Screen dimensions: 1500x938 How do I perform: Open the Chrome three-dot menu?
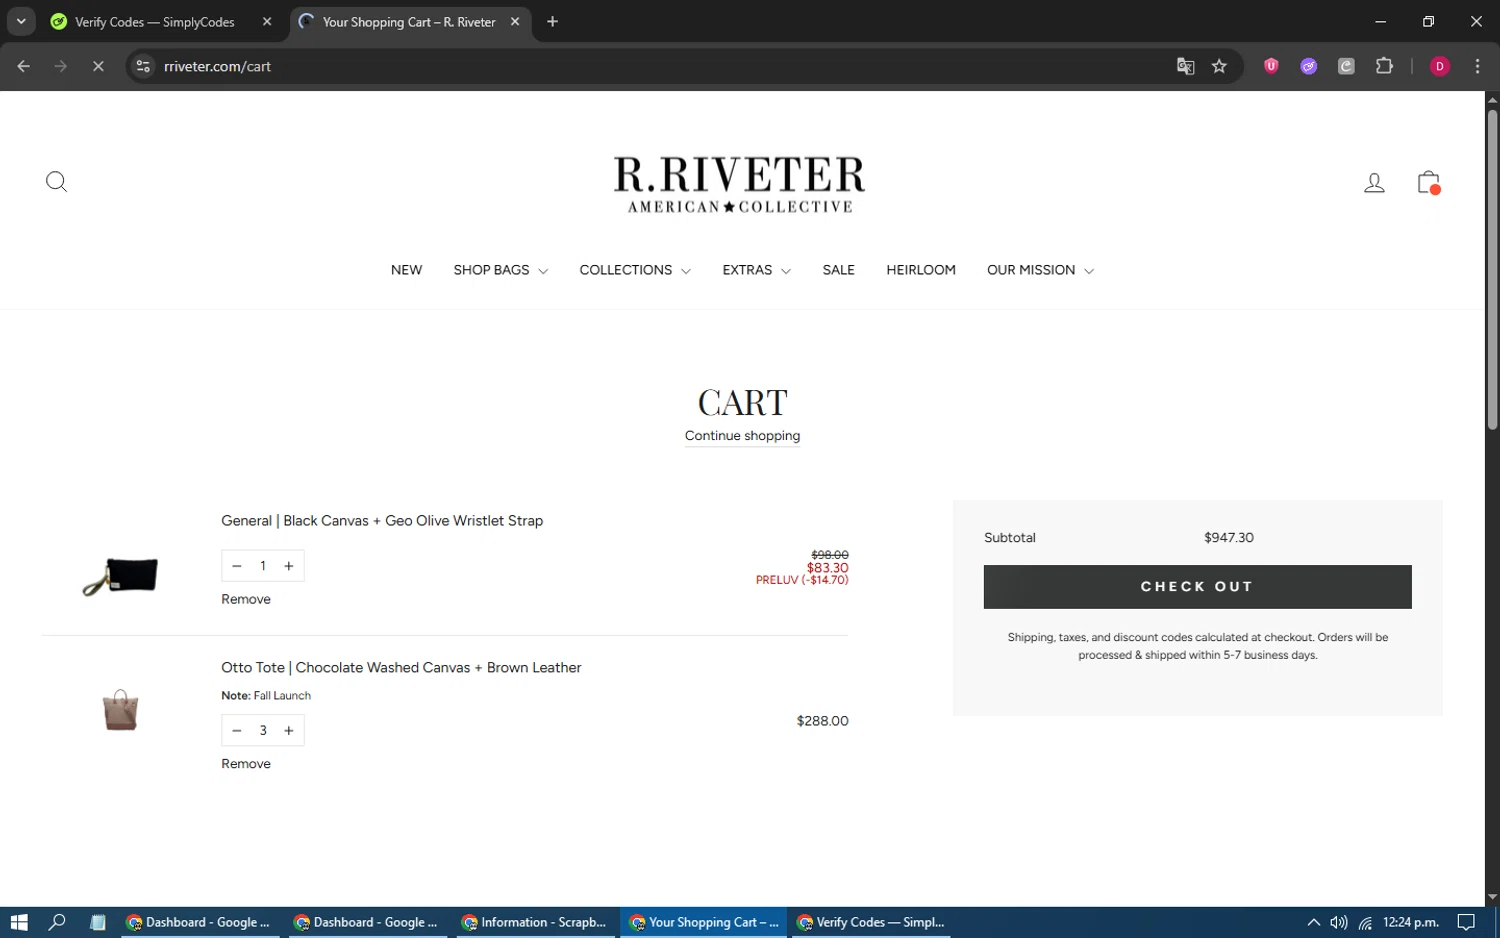pyautogui.click(x=1477, y=66)
